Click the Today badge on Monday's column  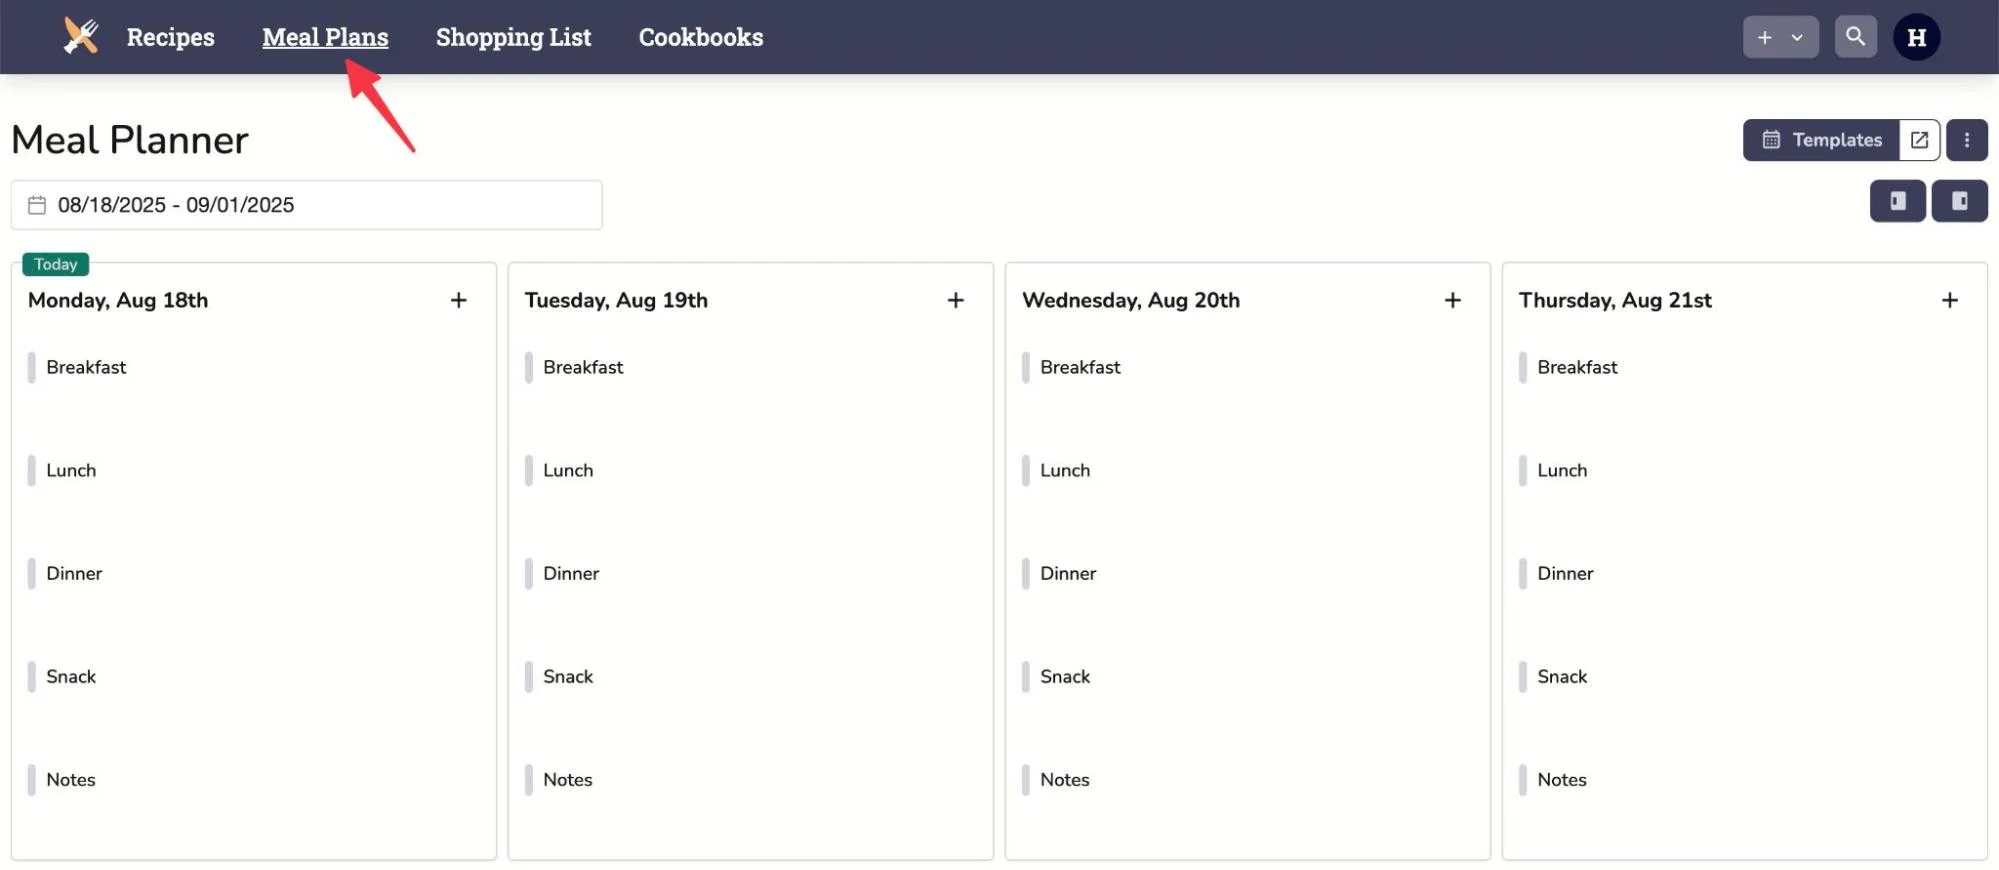tap(55, 263)
